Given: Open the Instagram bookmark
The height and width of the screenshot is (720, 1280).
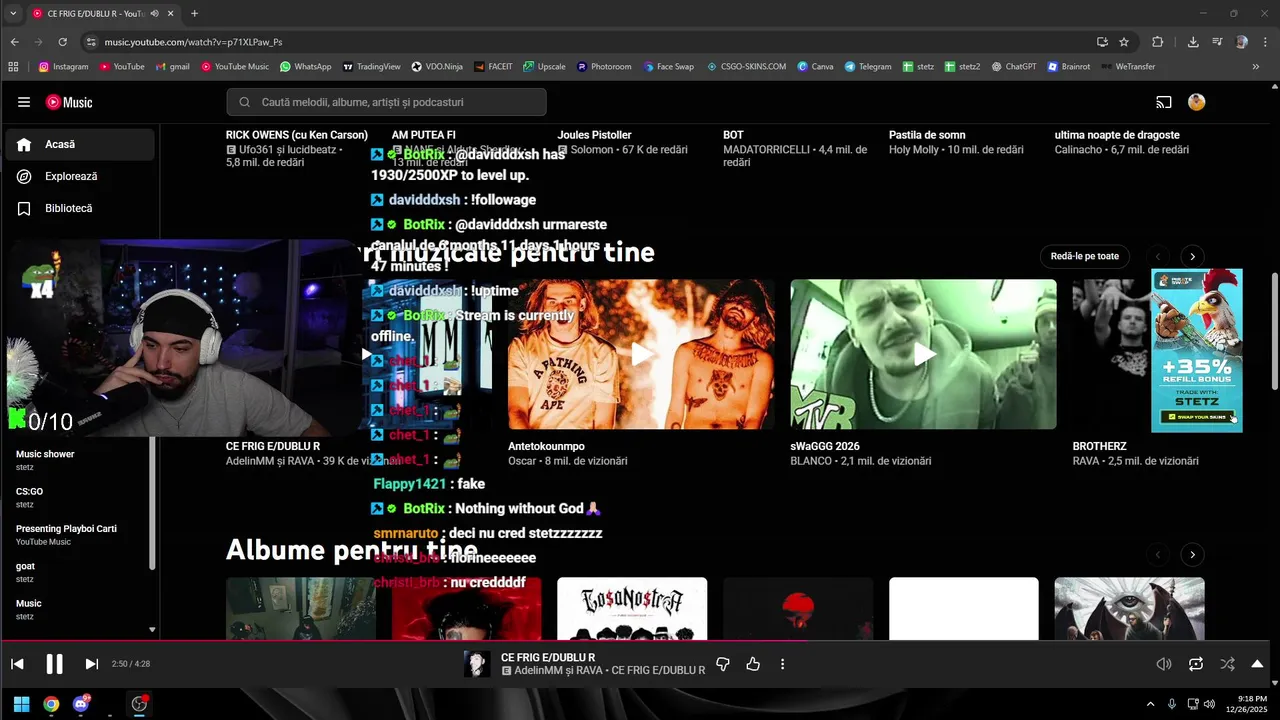Looking at the screenshot, I should point(63,67).
